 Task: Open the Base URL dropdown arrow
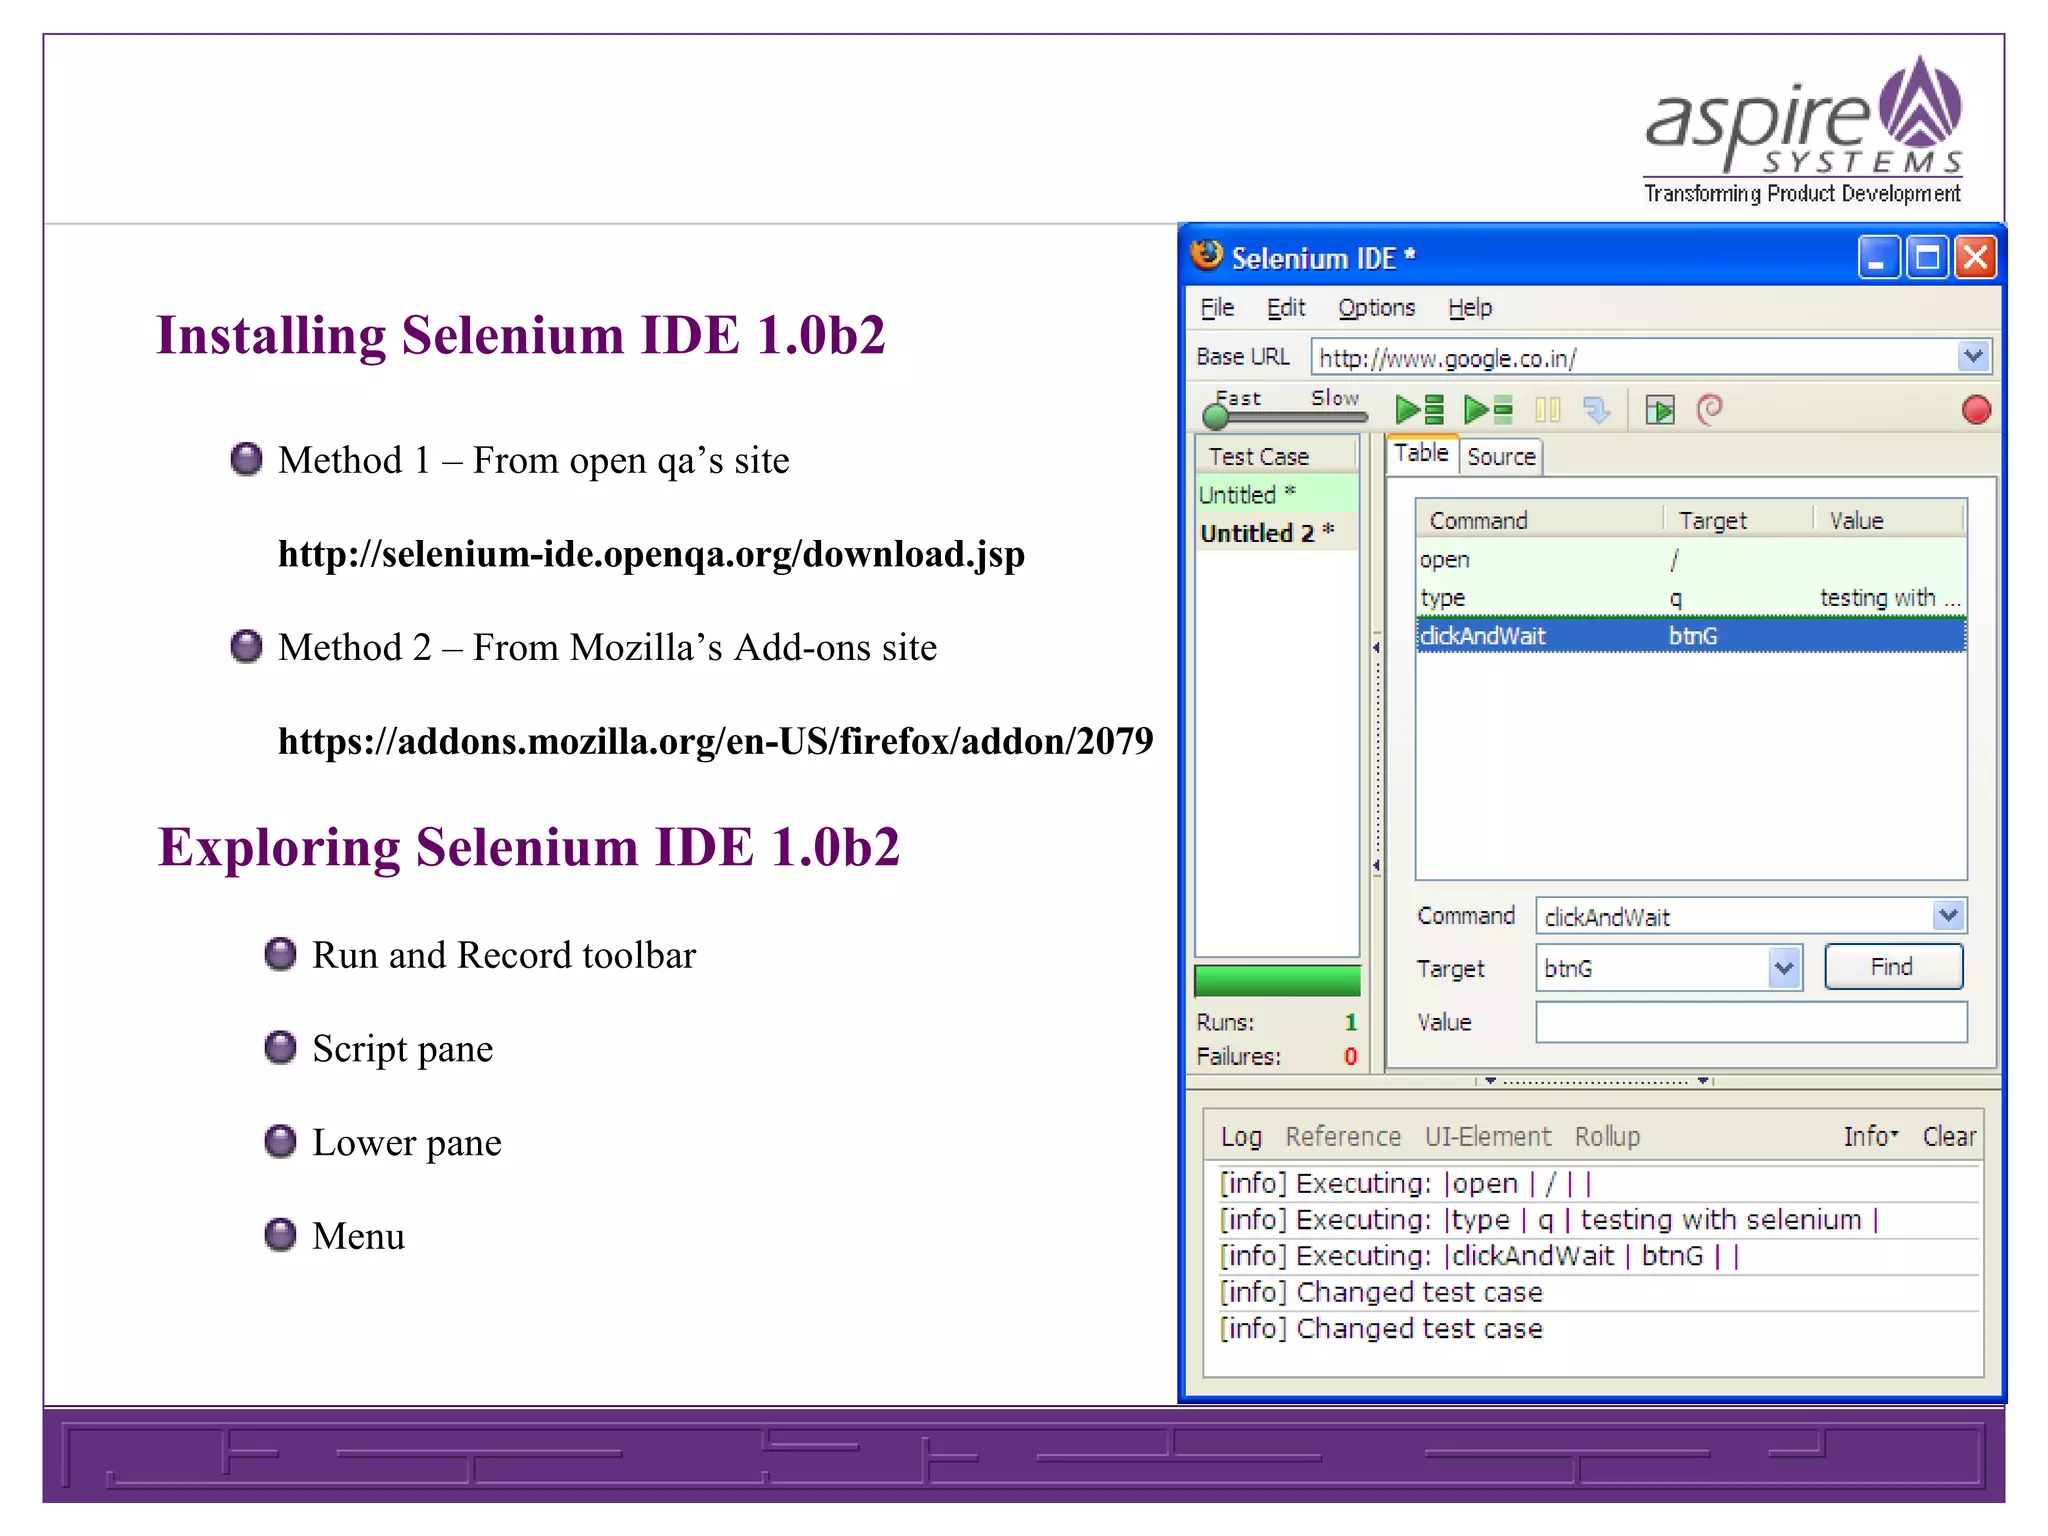[1973, 356]
